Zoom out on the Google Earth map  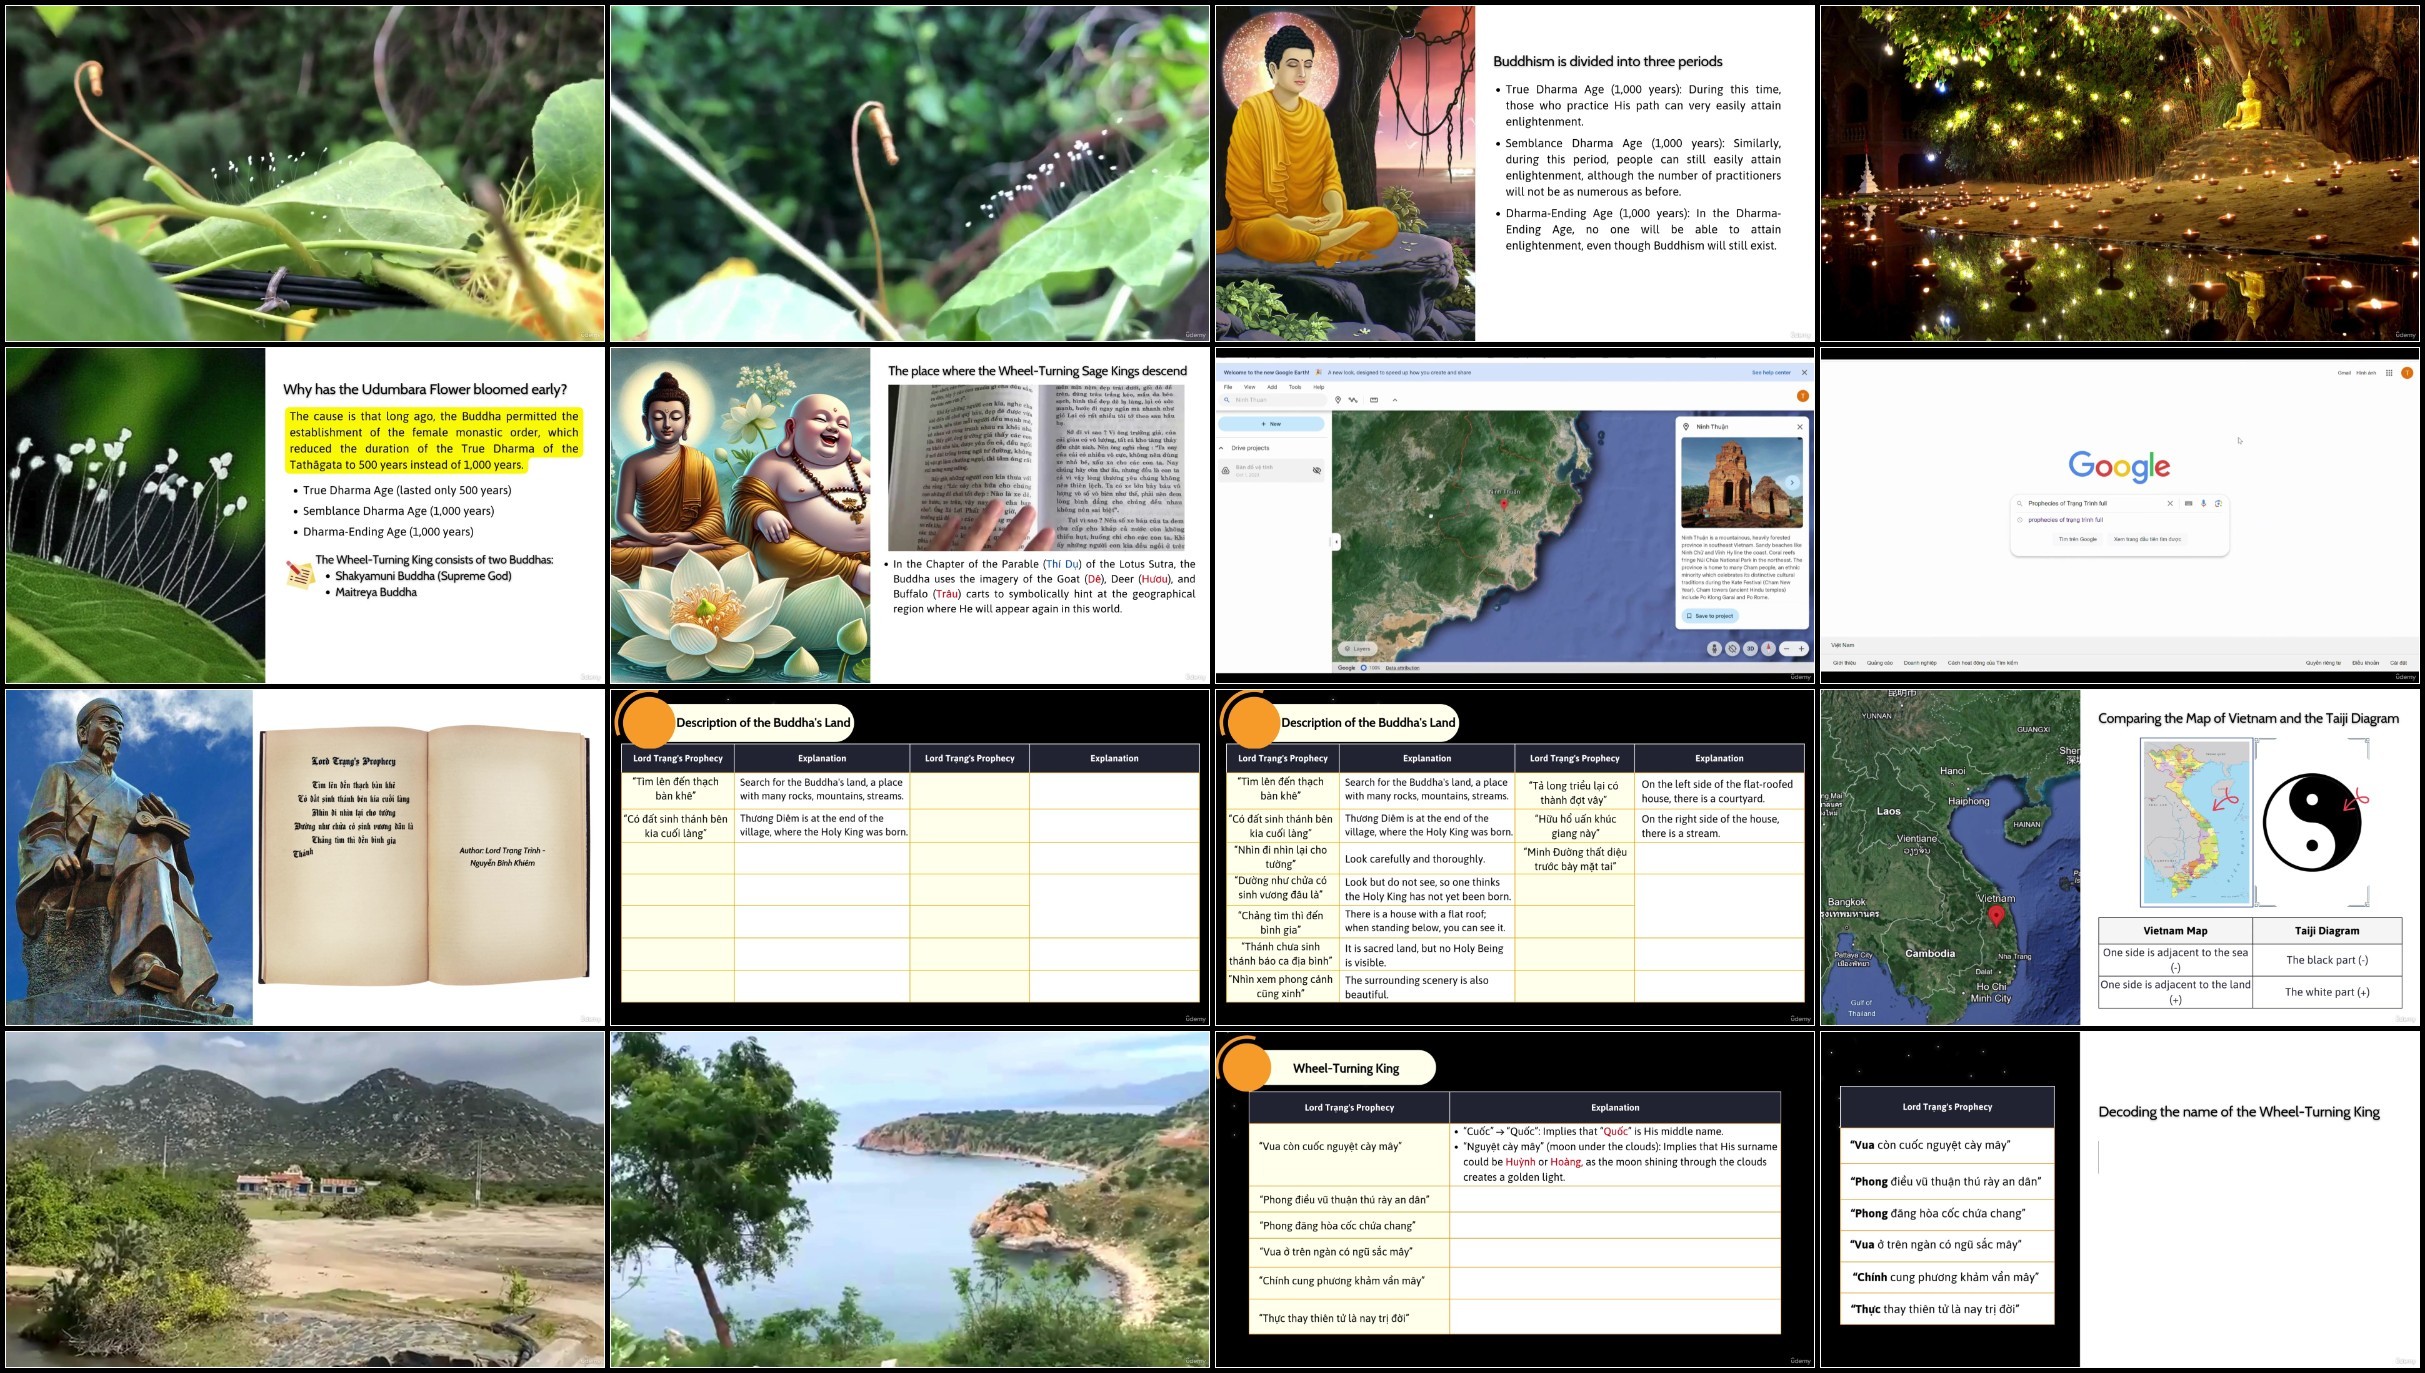[x=1786, y=648]
